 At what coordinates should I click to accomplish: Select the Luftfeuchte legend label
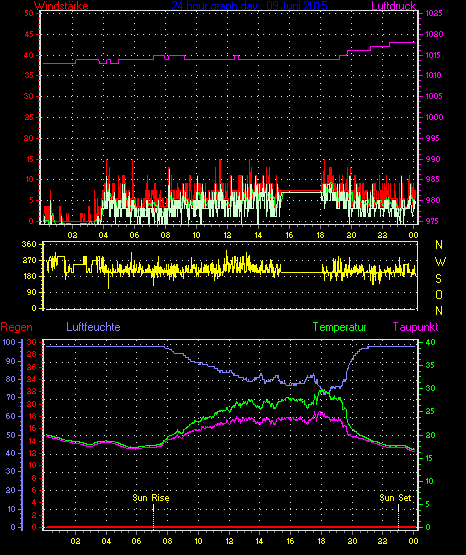tap(93, 327)
